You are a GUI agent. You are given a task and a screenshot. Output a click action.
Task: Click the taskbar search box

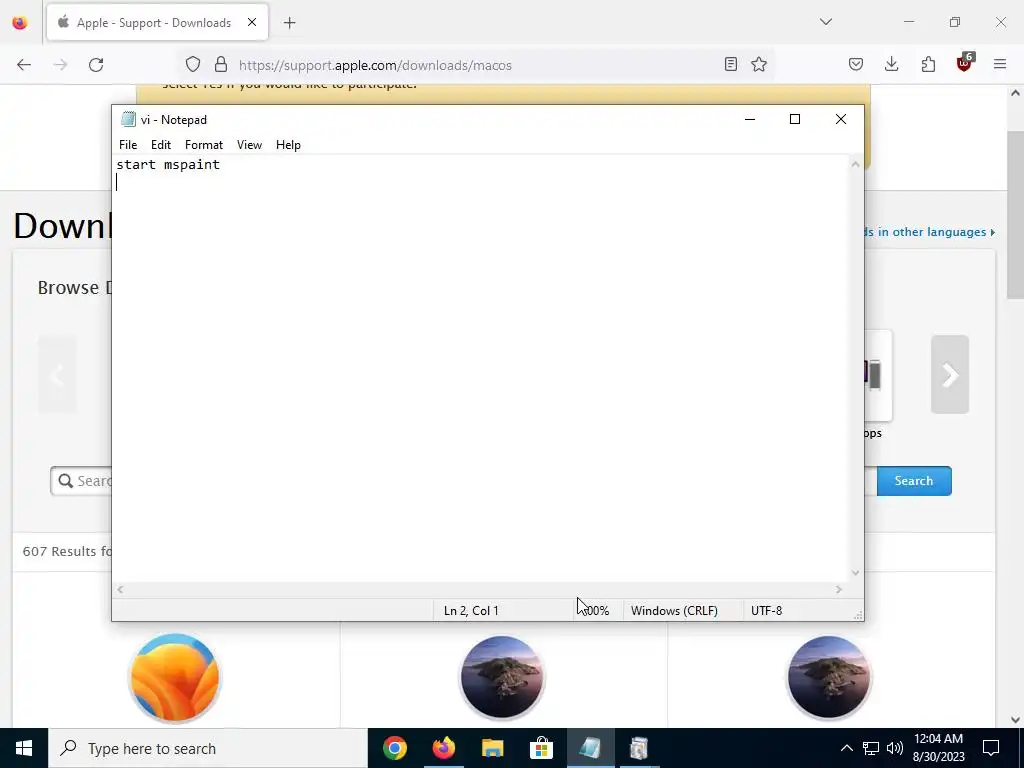click(208, 748)
